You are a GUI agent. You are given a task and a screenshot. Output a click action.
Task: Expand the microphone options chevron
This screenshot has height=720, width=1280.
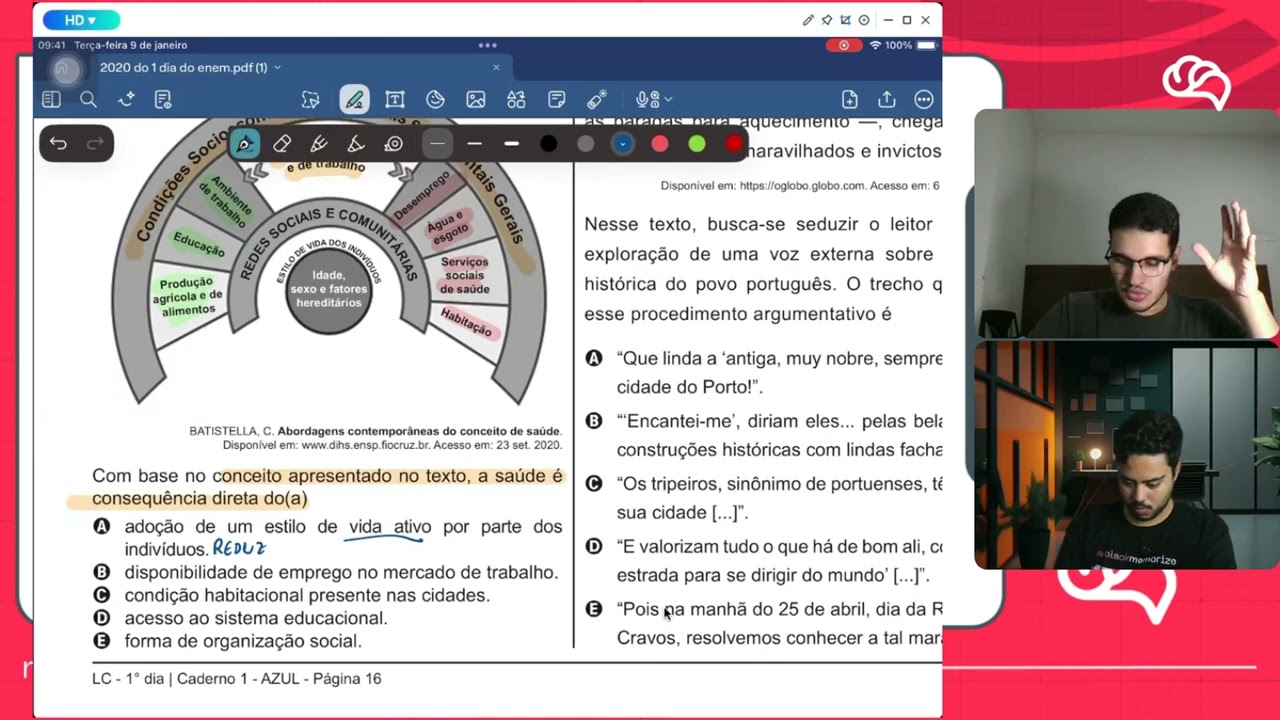click(668, 100)
